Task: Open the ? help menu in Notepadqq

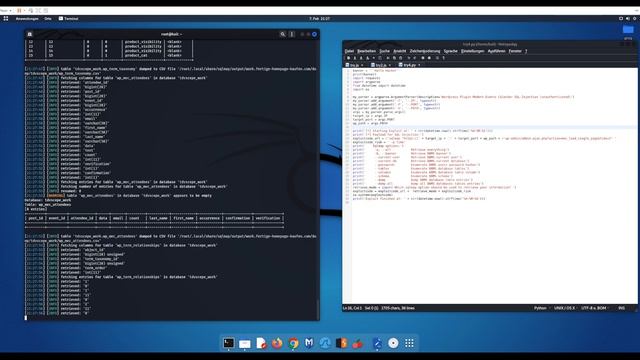Action: click(x=526, y=51)
